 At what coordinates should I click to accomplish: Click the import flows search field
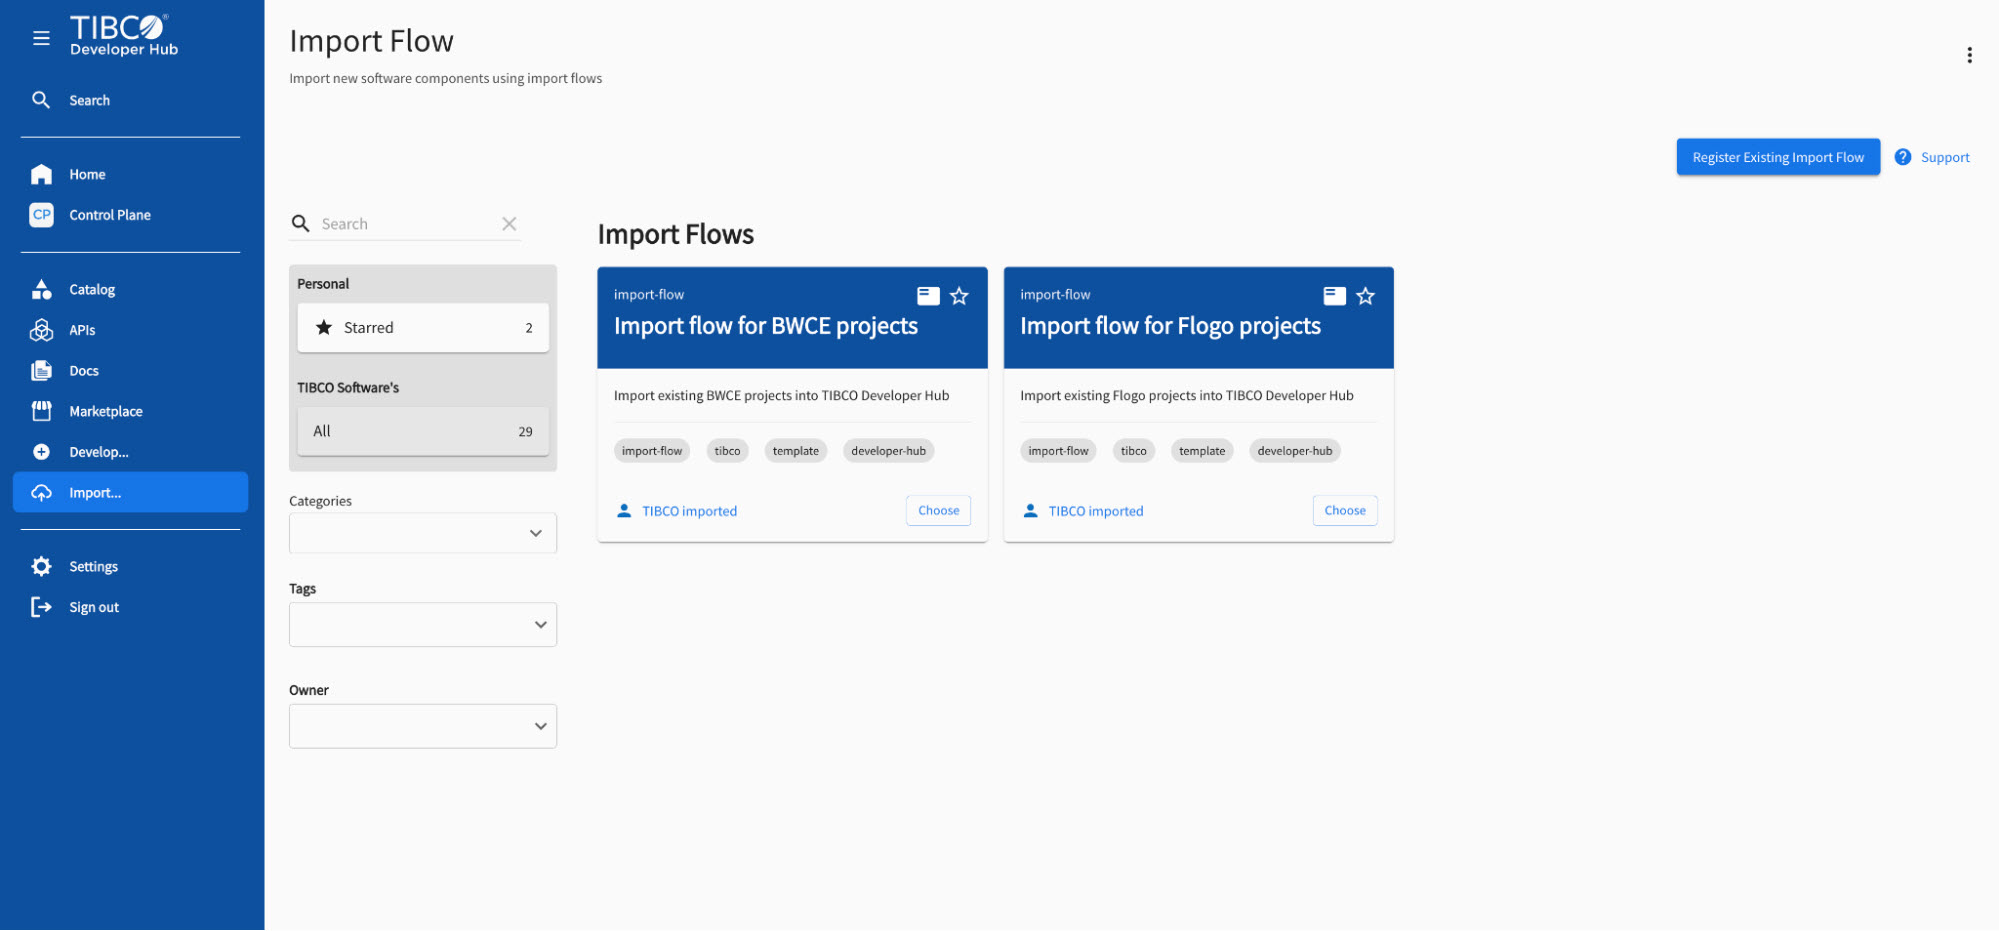[405, 224]
